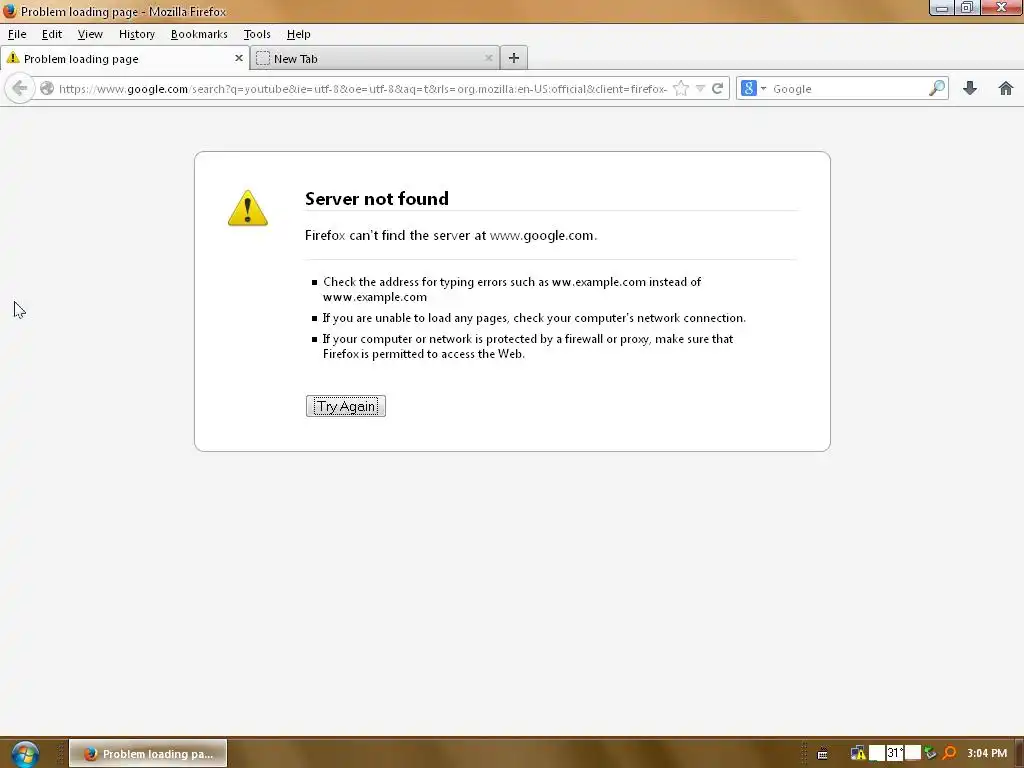Click the 'If you are unable to load' line
Viewport: 1024px width, 768px height.
(x=534, y=318)
